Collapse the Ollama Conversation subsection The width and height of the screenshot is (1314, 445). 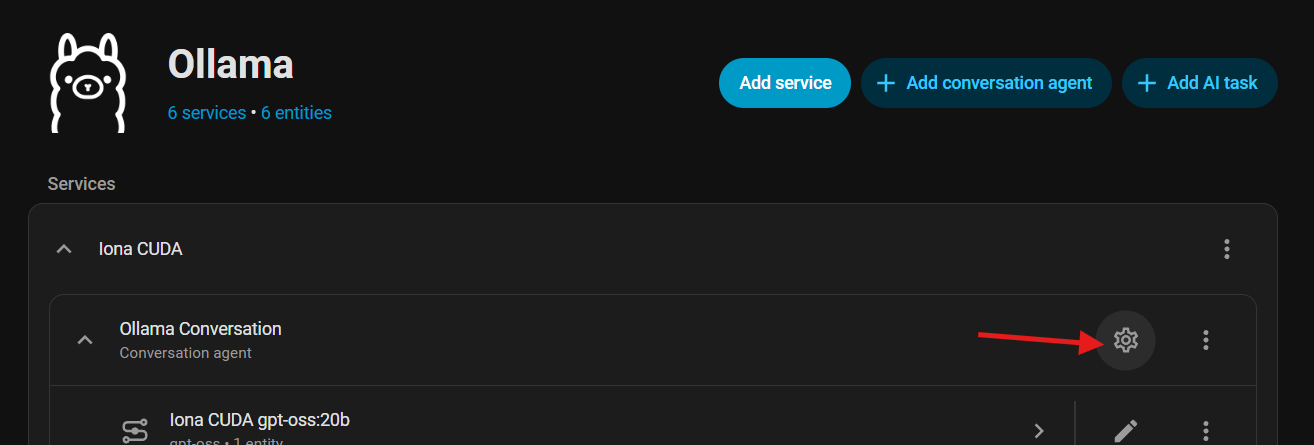pos(86,340)
